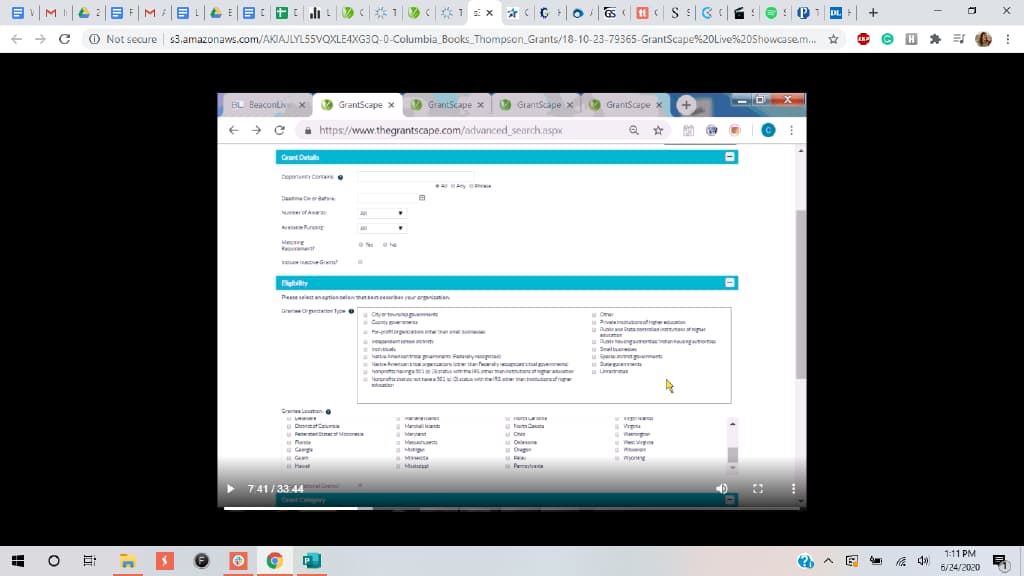Click the Grantee Organization Type help icon
The width and height of the screenshot is (1024, 576).
click(x=351, y=312)
